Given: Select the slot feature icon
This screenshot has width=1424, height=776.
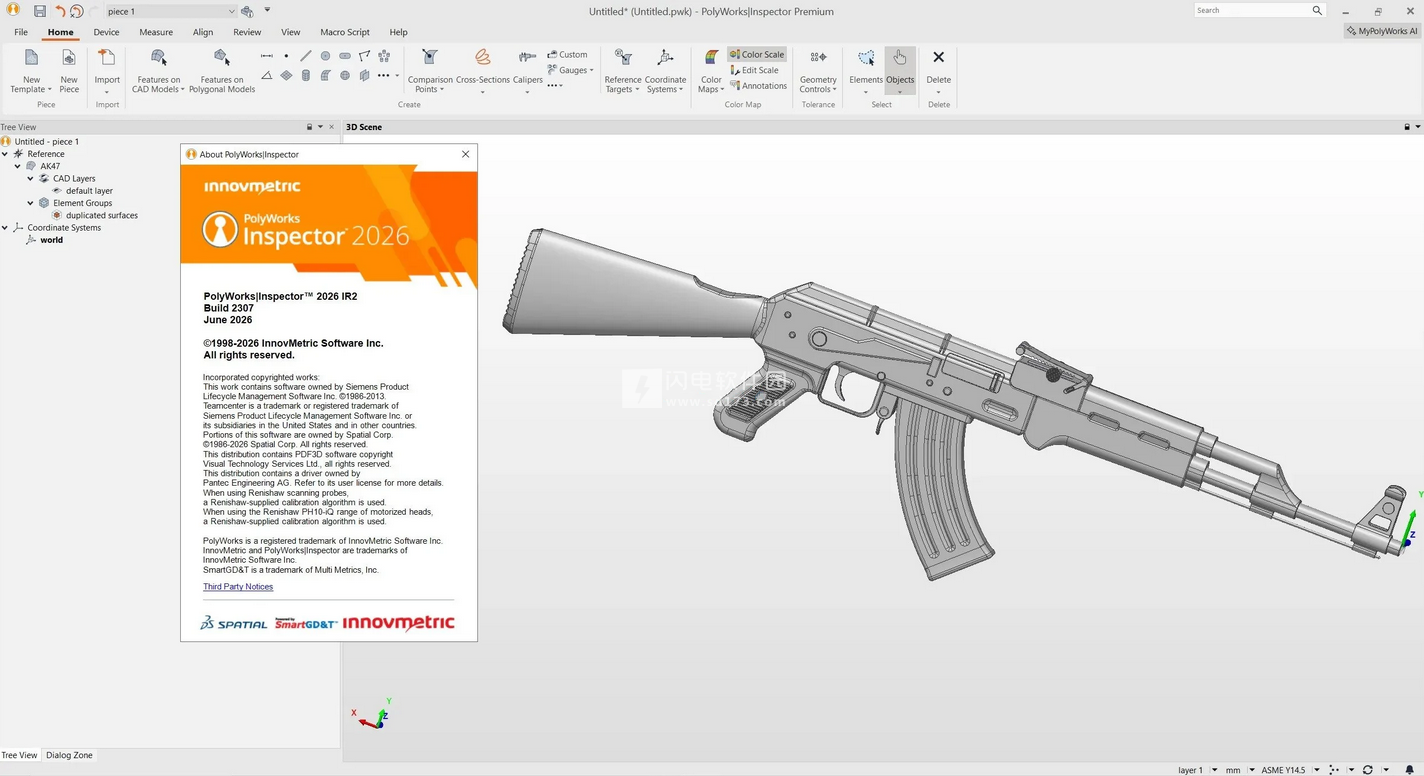Looking at the screenshot, I should click(345, 56).
